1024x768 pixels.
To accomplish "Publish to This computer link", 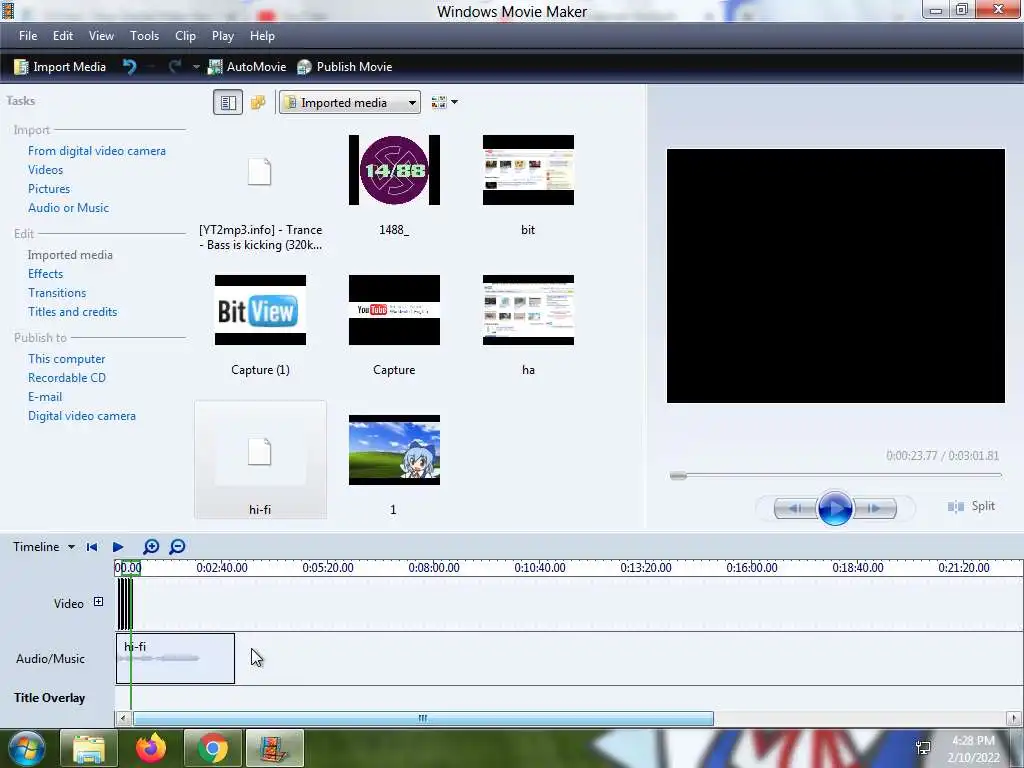I will (x=67, y=359).
